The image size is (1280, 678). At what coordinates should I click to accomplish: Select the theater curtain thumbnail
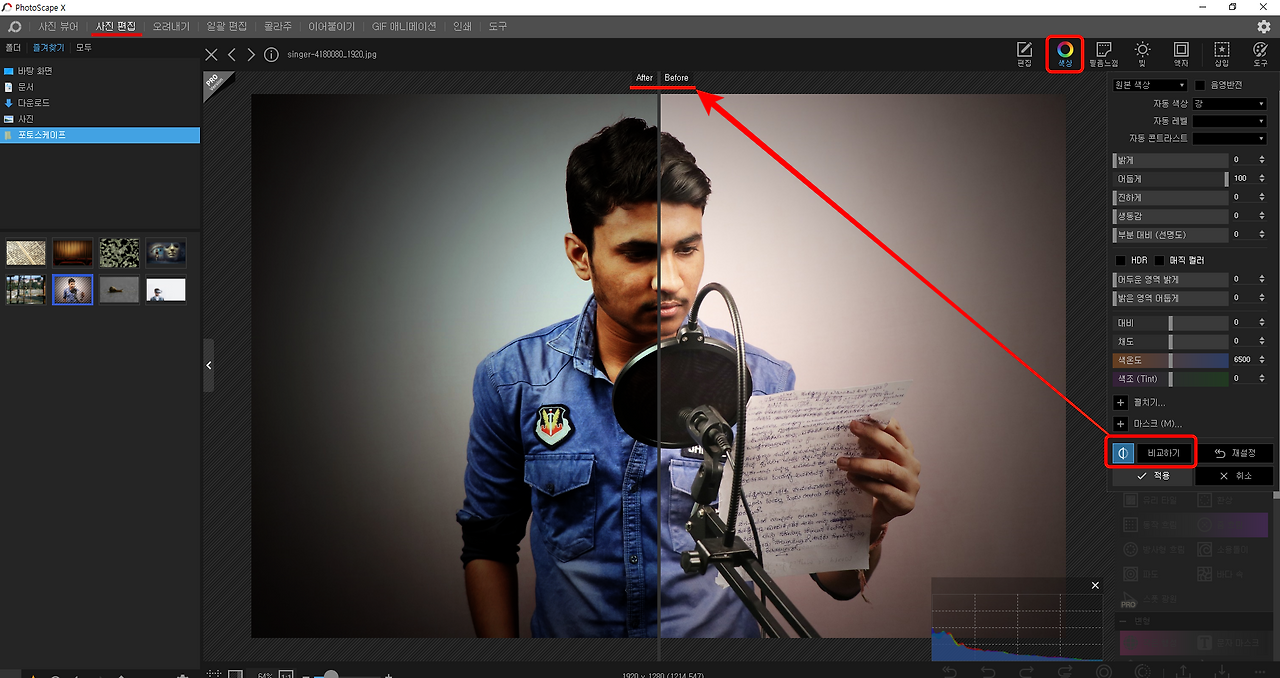tap(73, 252)
